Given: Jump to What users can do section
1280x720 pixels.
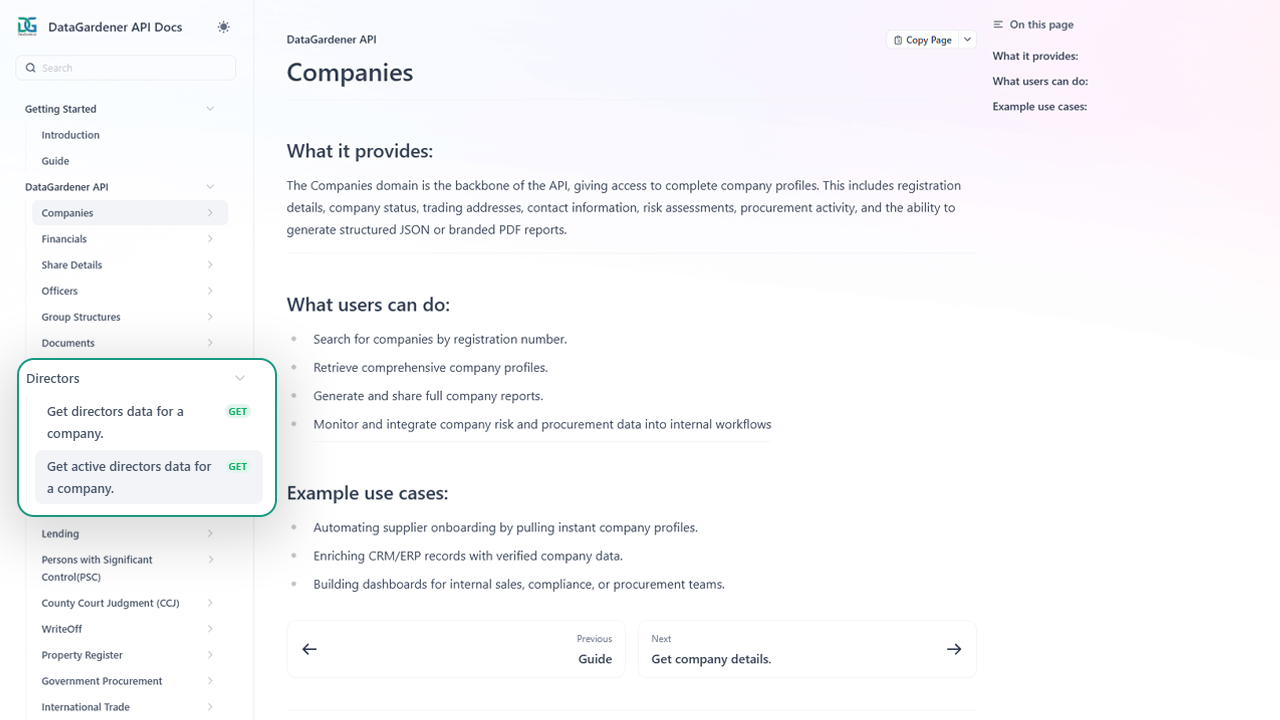Looking at the screenshot, I should [x=1040, y=81].
